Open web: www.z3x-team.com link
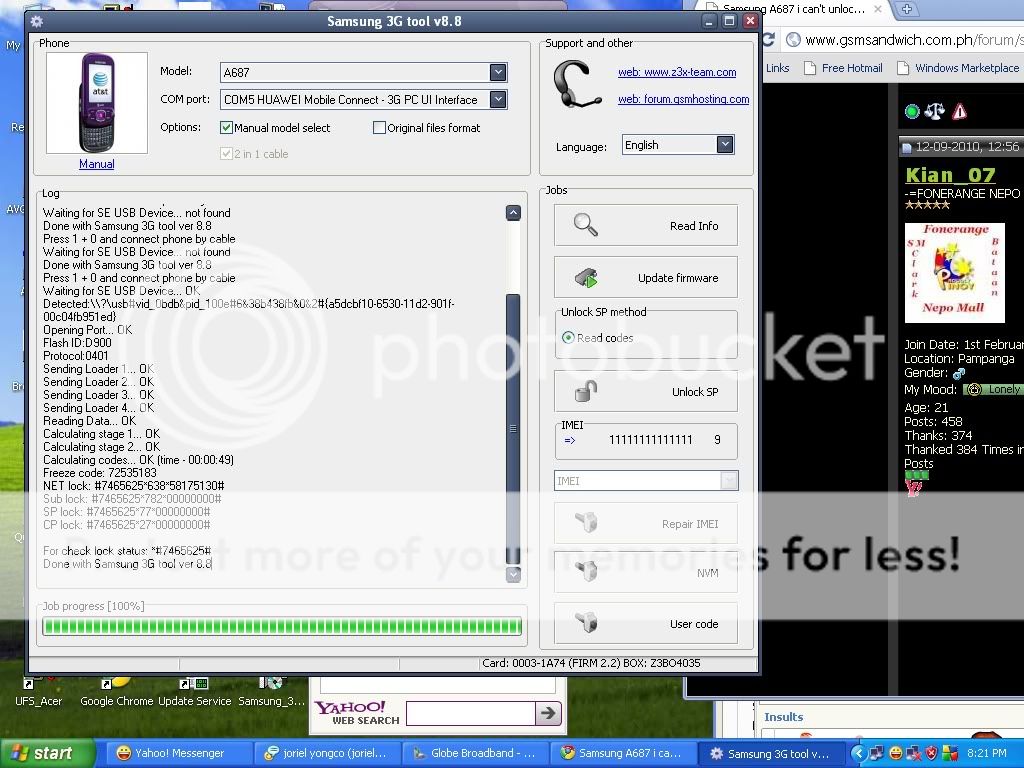1024x768 pixels. [x=677, y=72]
